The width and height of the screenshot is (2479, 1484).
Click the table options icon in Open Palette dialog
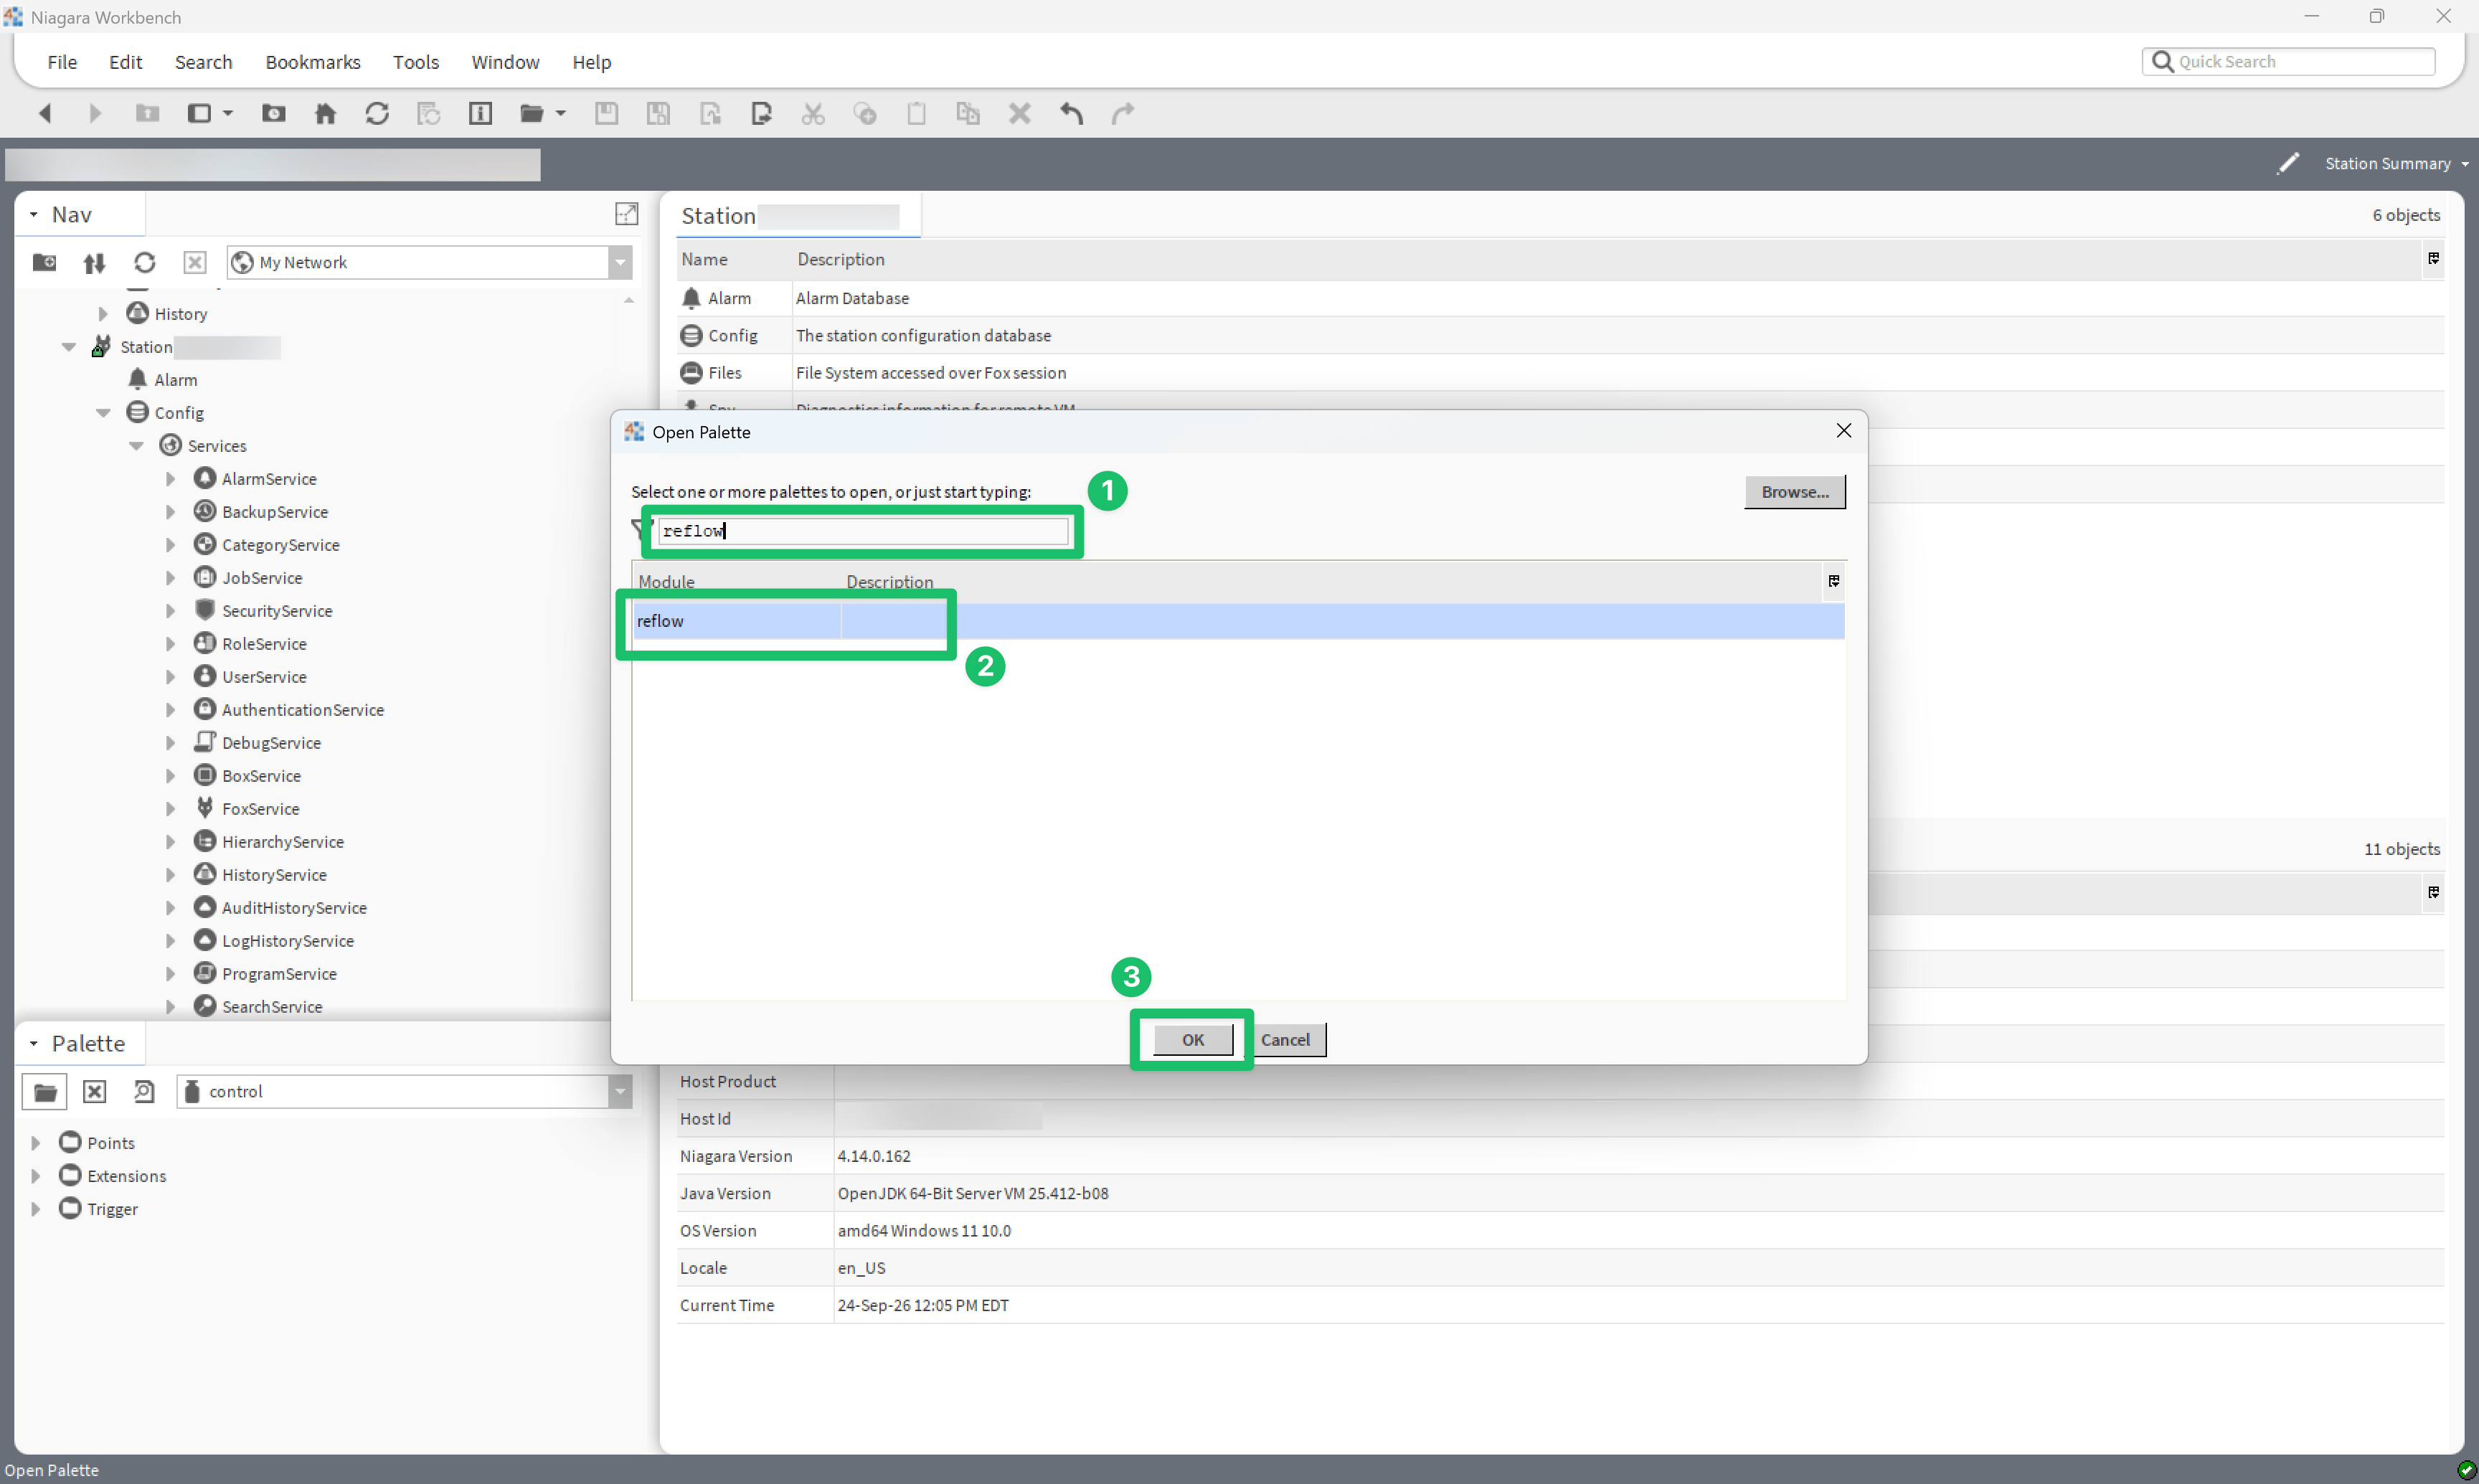point(1834,581)
